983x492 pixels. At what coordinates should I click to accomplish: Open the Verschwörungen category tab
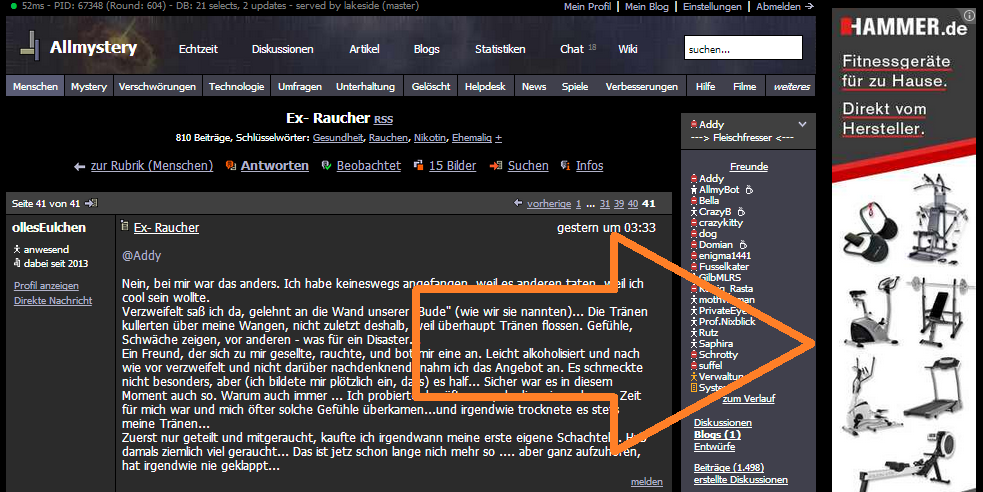(157, 87)
